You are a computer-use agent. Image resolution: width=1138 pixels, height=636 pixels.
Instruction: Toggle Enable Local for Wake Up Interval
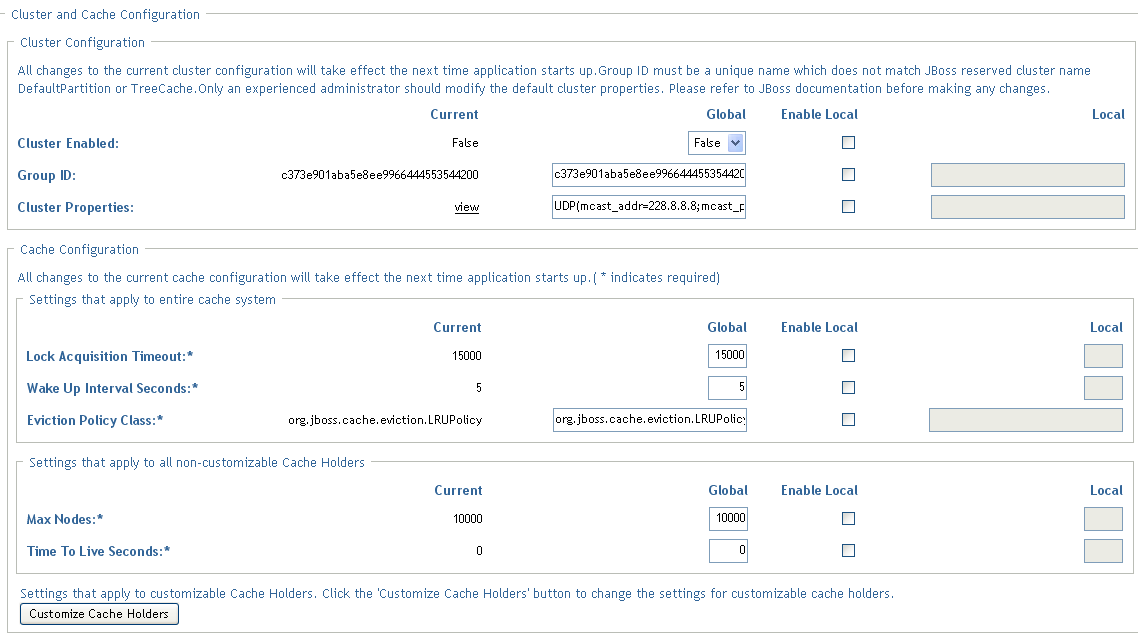click(848, 388)
